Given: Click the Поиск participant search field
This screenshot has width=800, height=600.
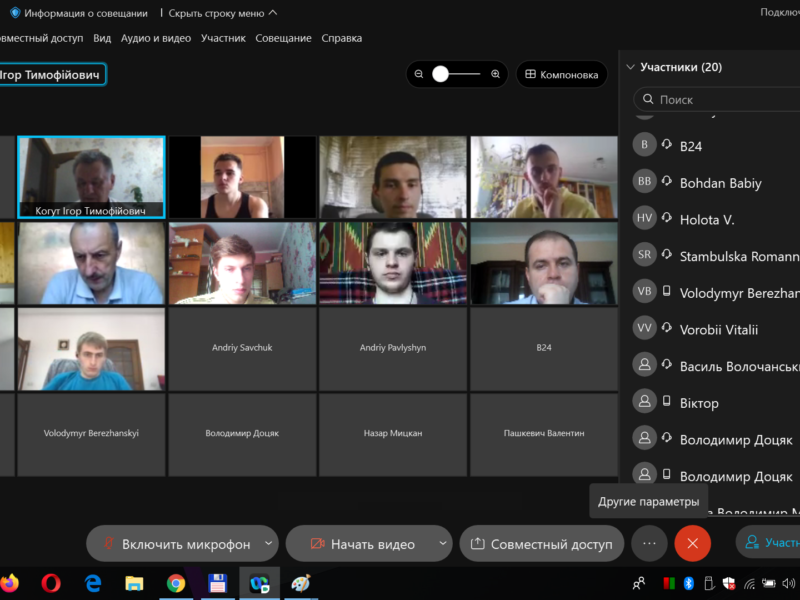Looking at the screenshot, I should (720, 99).
